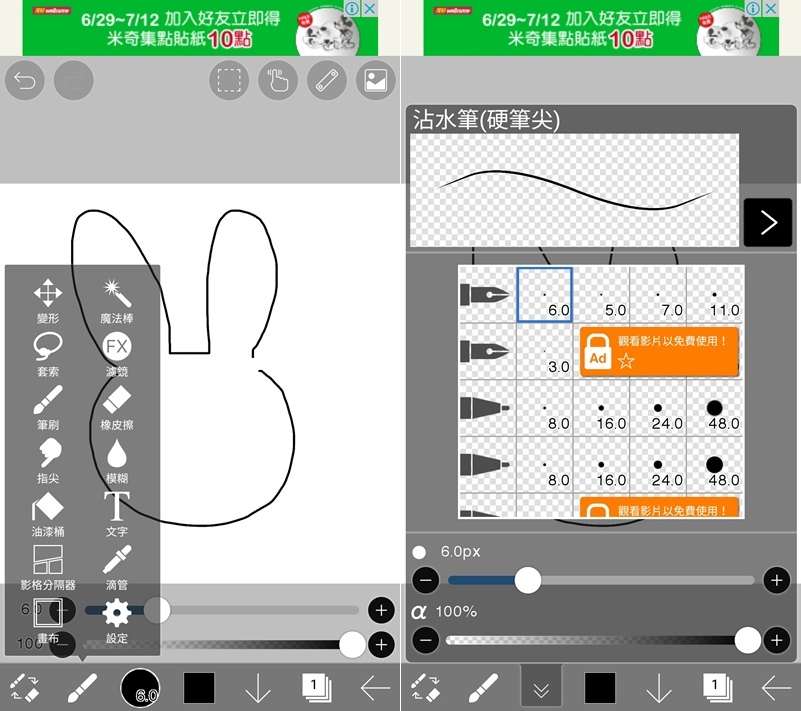Select the 影格分隔器 frame divider tool
801x711 pixels.
point(48,567)
